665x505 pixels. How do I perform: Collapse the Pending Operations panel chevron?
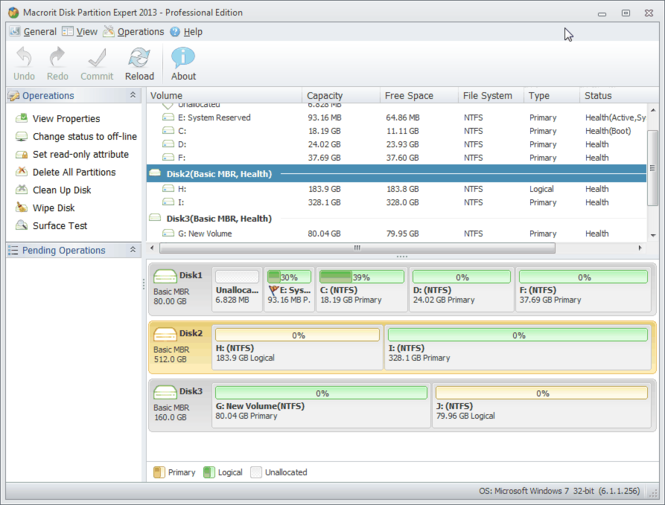point(133,250)
